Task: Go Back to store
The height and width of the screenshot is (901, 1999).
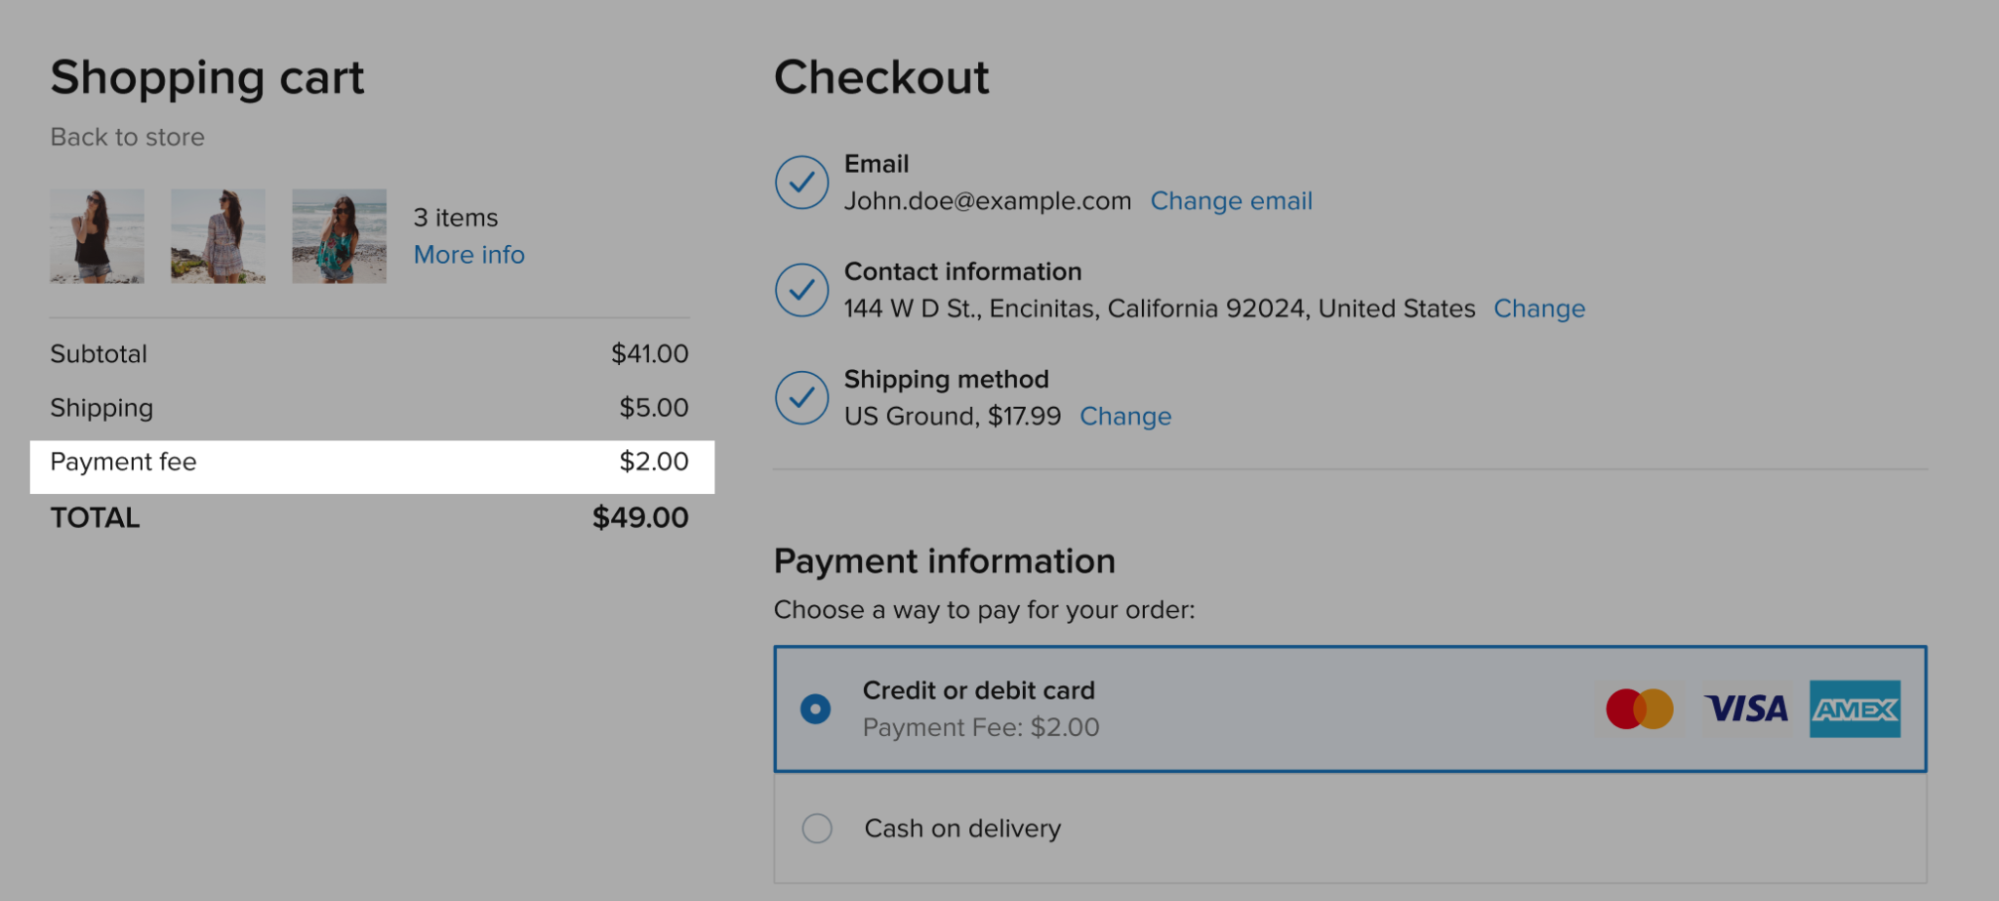Action: (127, 137)
